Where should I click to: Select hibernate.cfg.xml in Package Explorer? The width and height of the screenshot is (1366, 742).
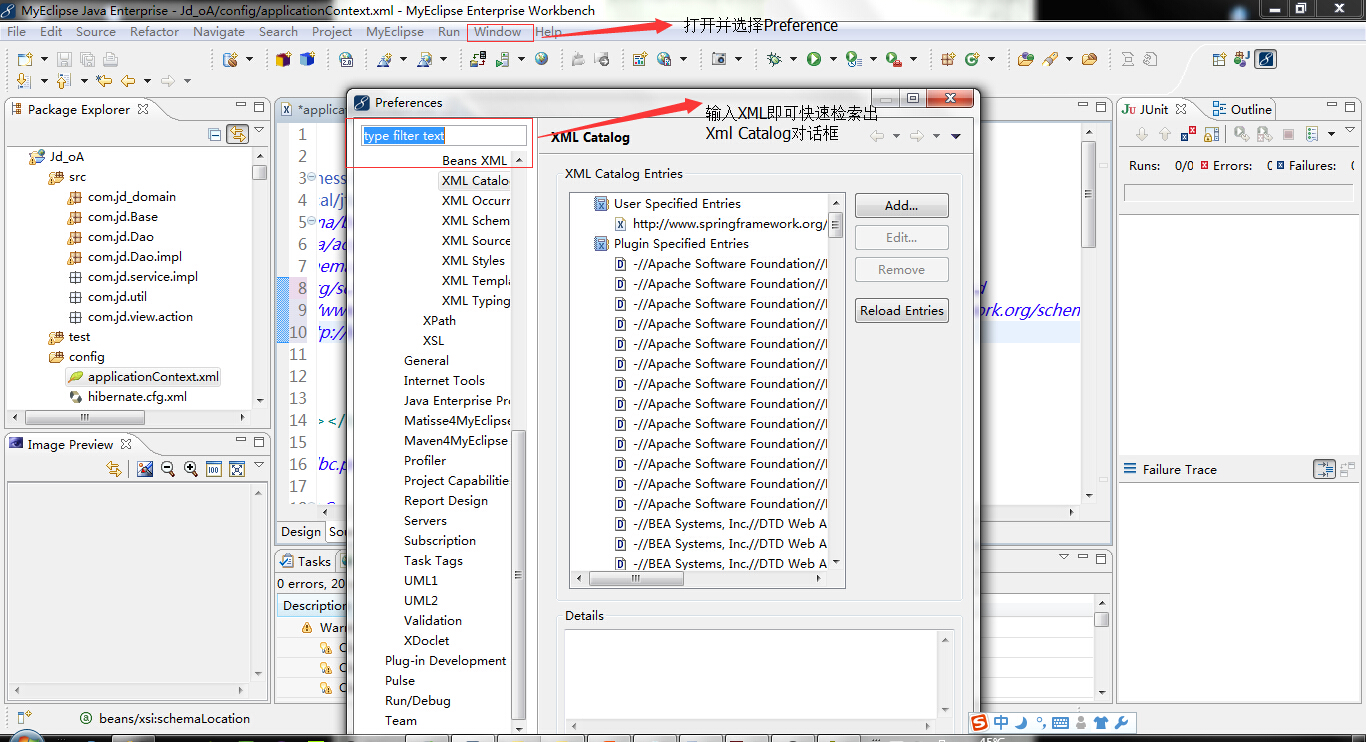(x=128, y=397)
